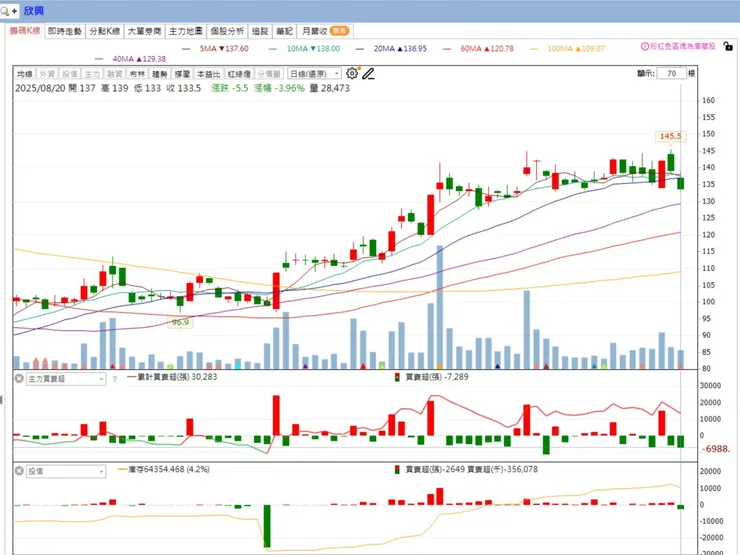The width and height of the screenshot is (740, 555).
Task: Click the 96.9 low price label
Action: click(180, 322)
